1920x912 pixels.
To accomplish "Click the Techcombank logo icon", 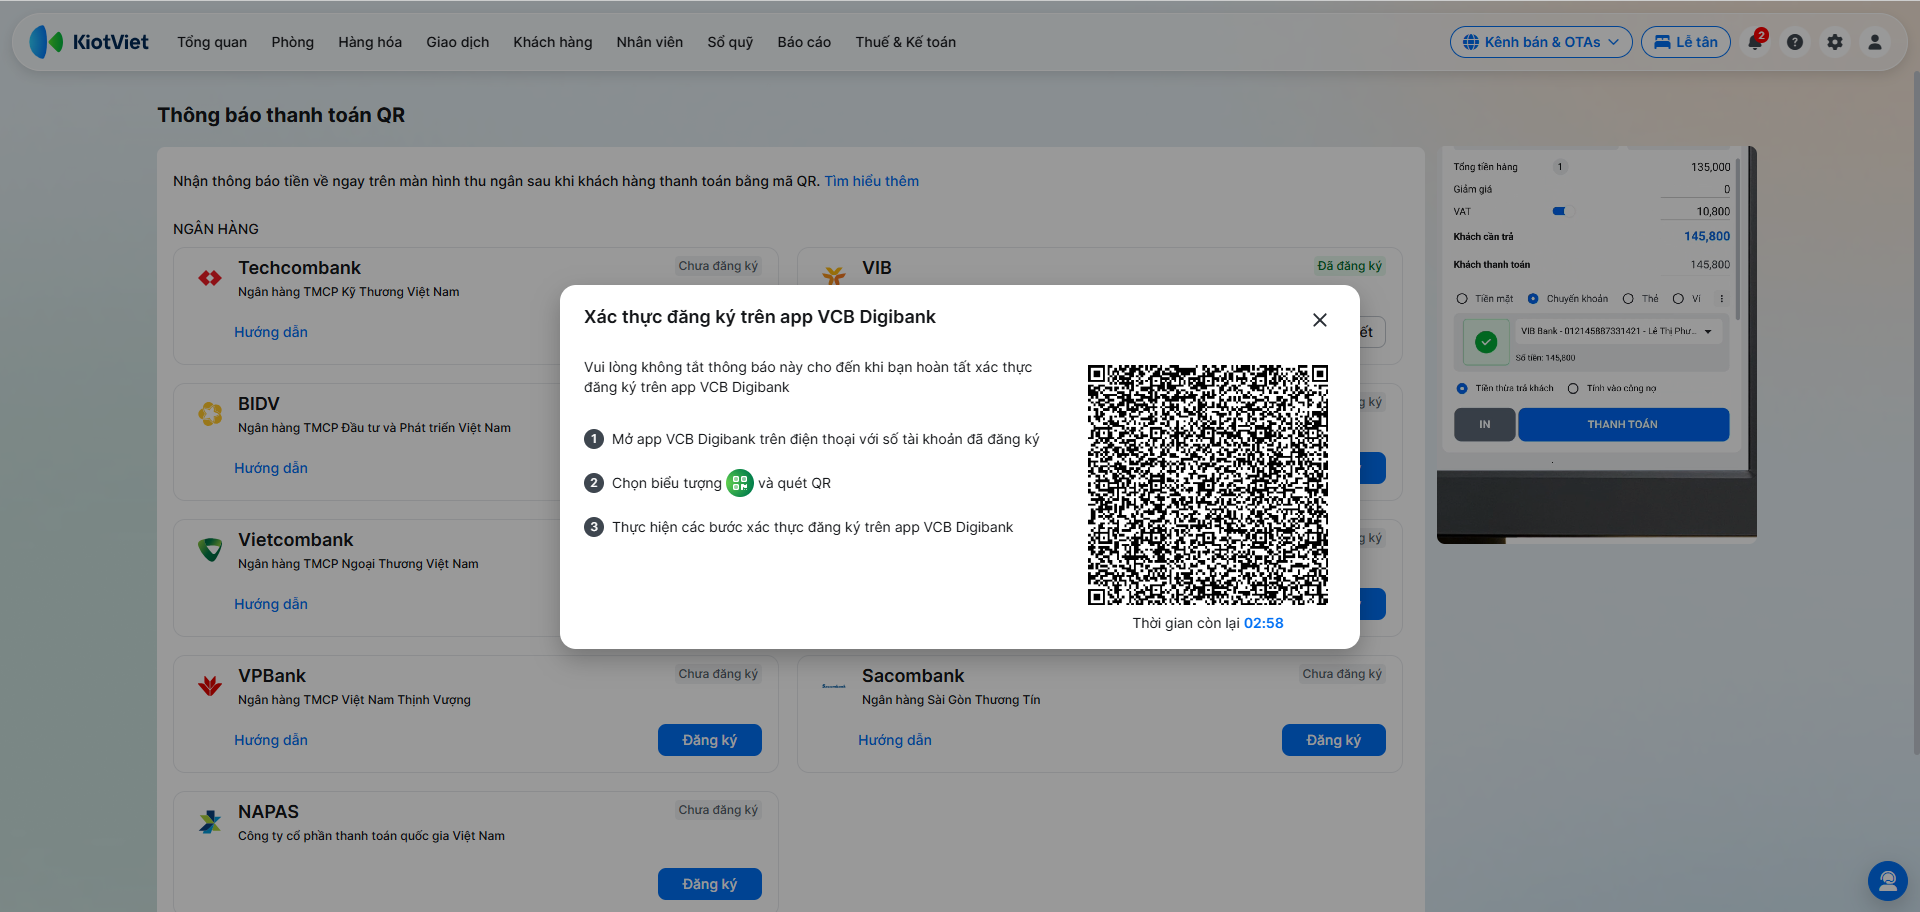I will 210,278.
